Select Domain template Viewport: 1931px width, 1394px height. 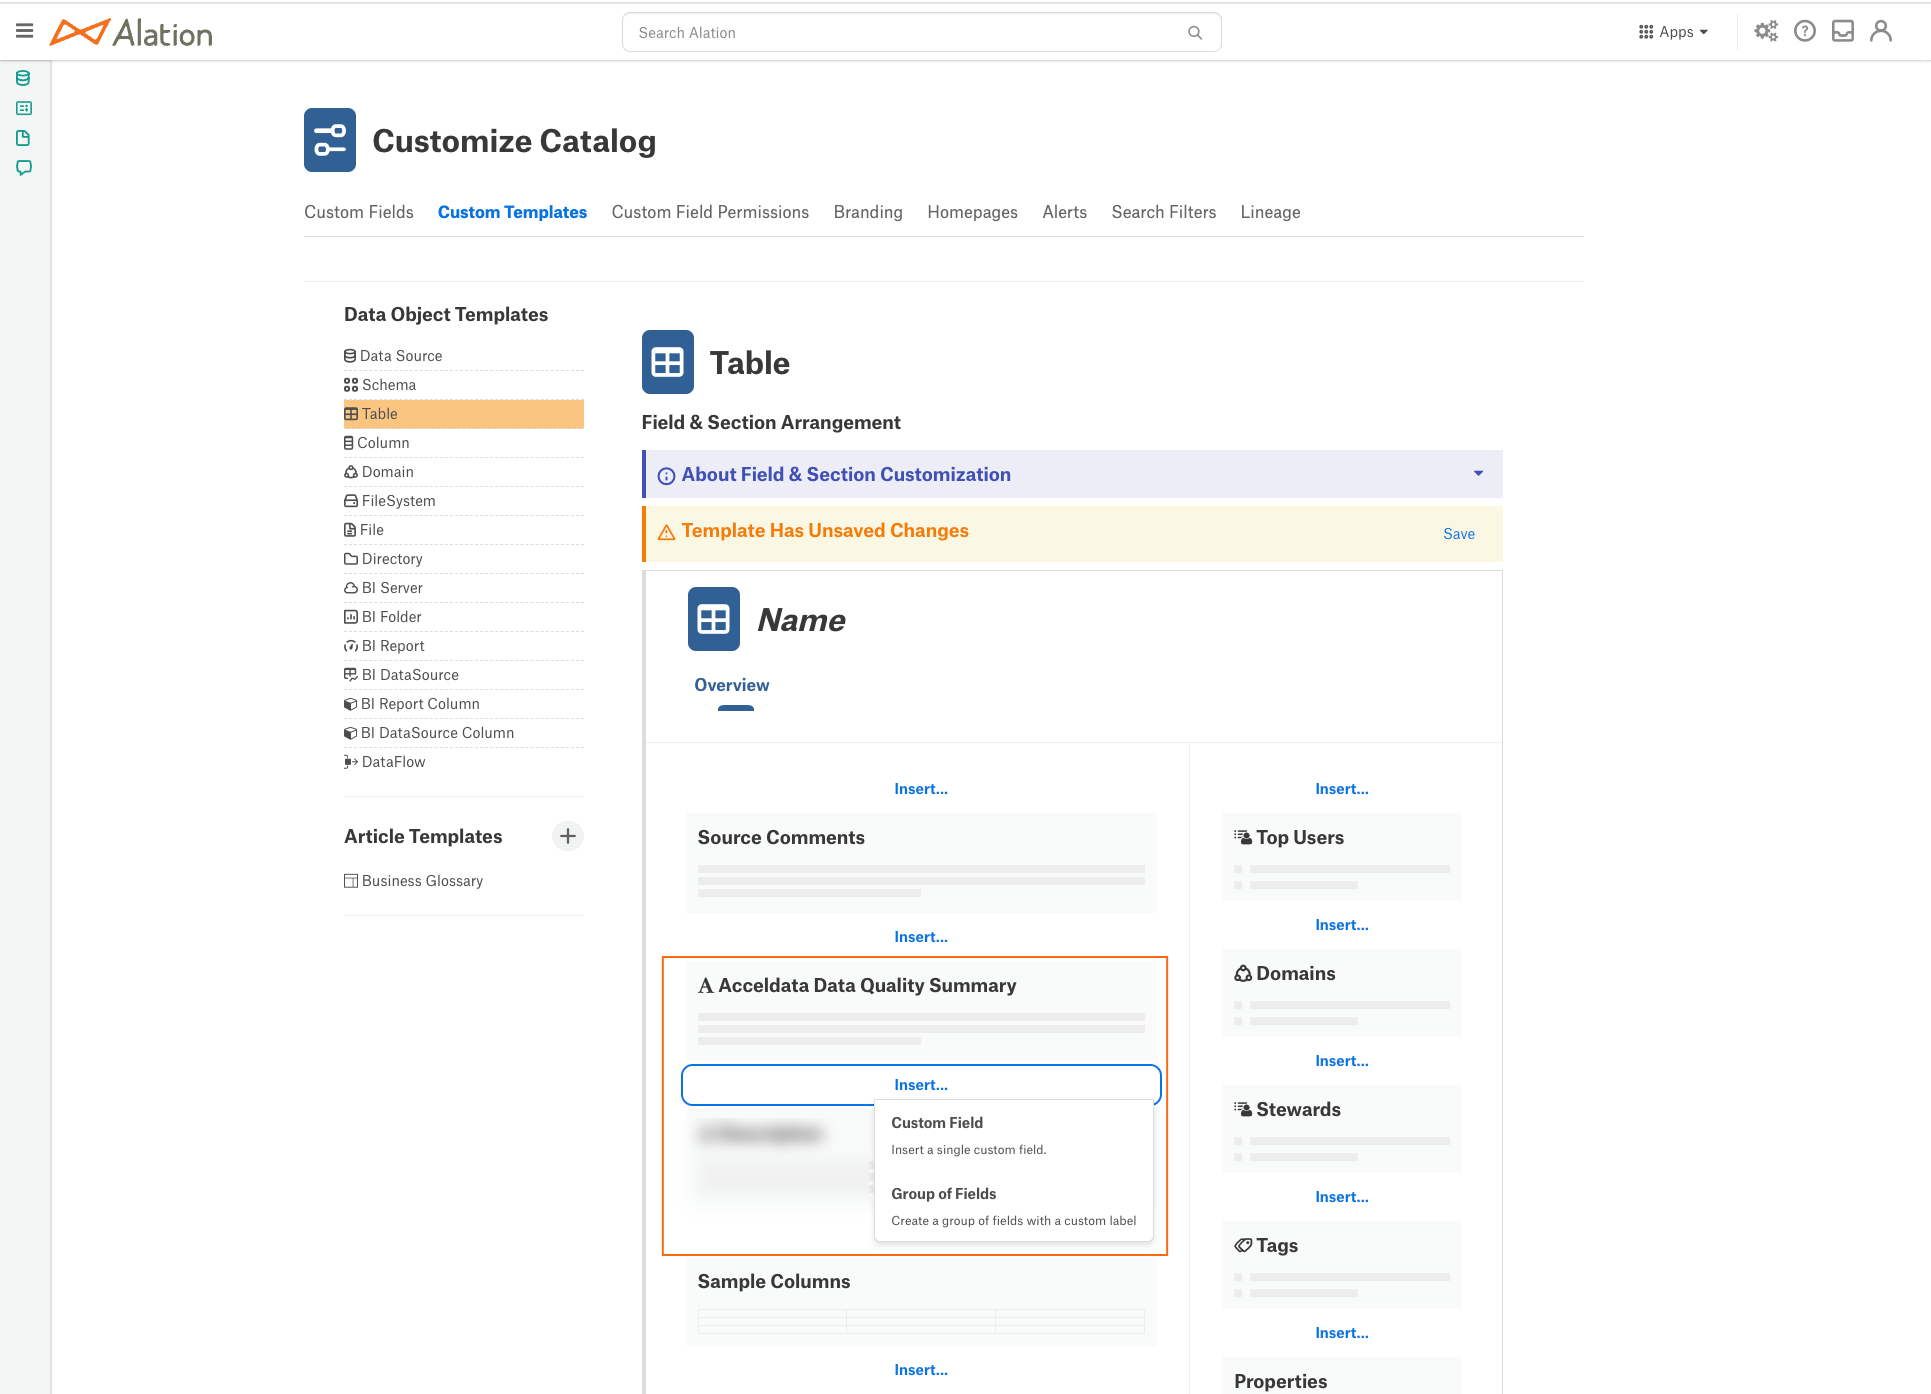[x=463, y=472]
